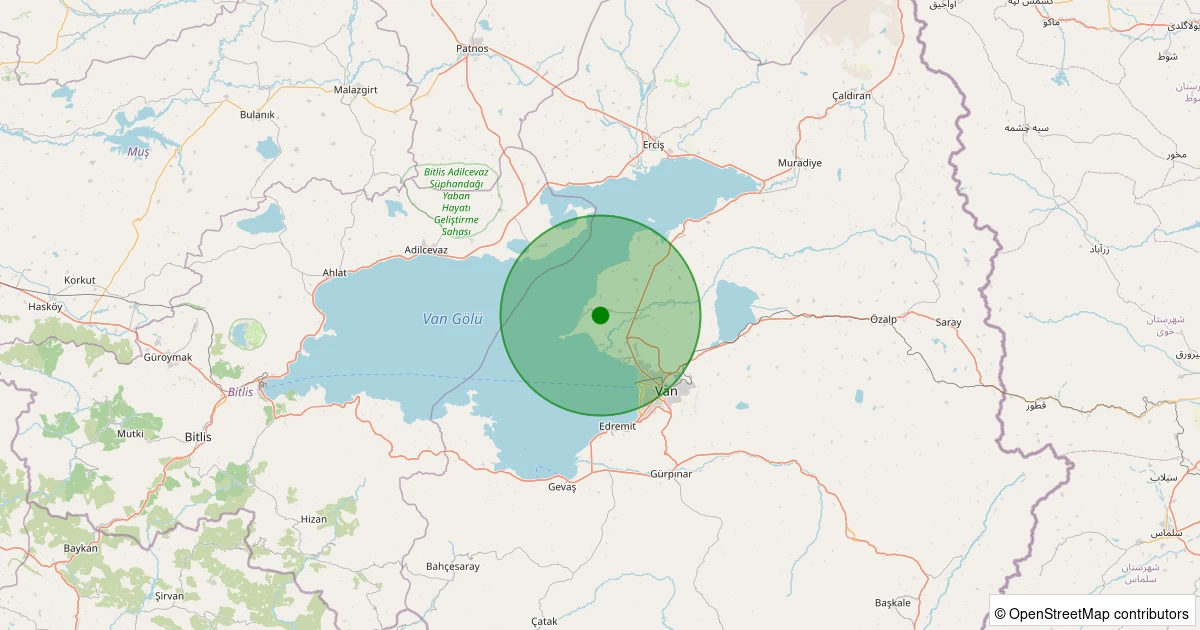1200x630 pixels.
Task: Click the Hizan town label
Action: tap(314, 519)
